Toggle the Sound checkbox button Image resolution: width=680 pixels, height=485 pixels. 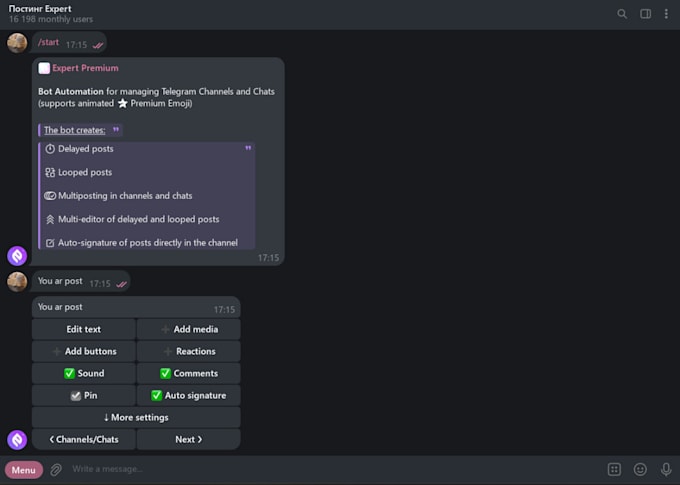click(84, 373)
